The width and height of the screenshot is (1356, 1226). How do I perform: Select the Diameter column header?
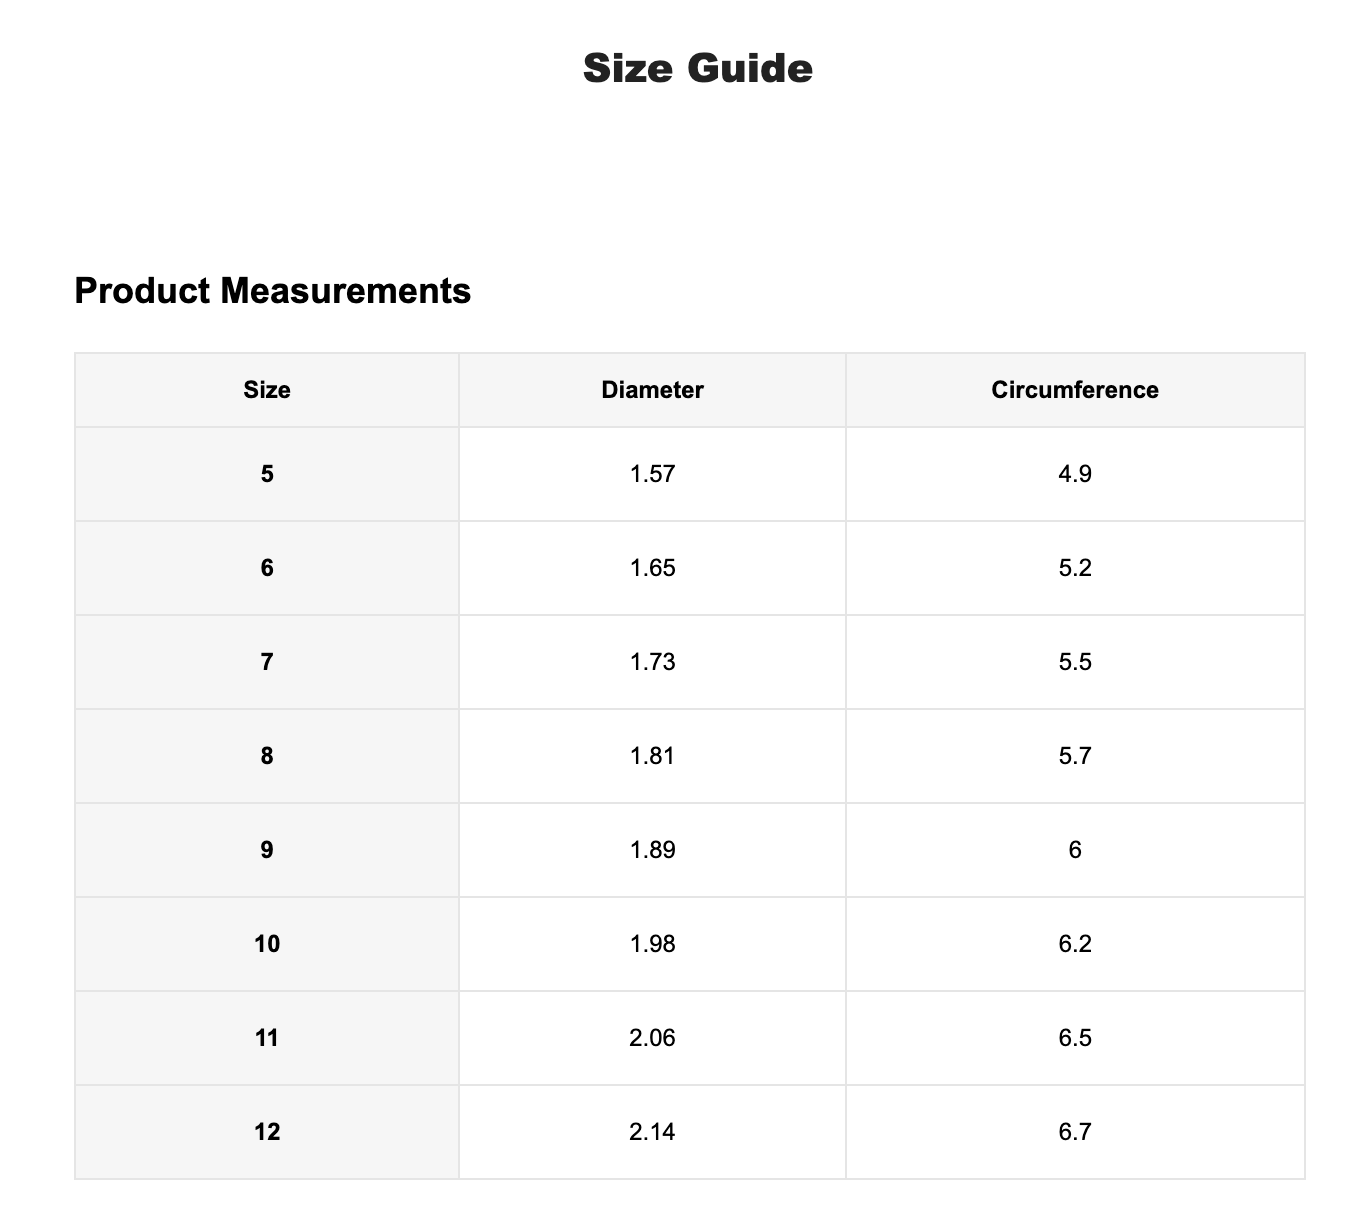[652, 390]
